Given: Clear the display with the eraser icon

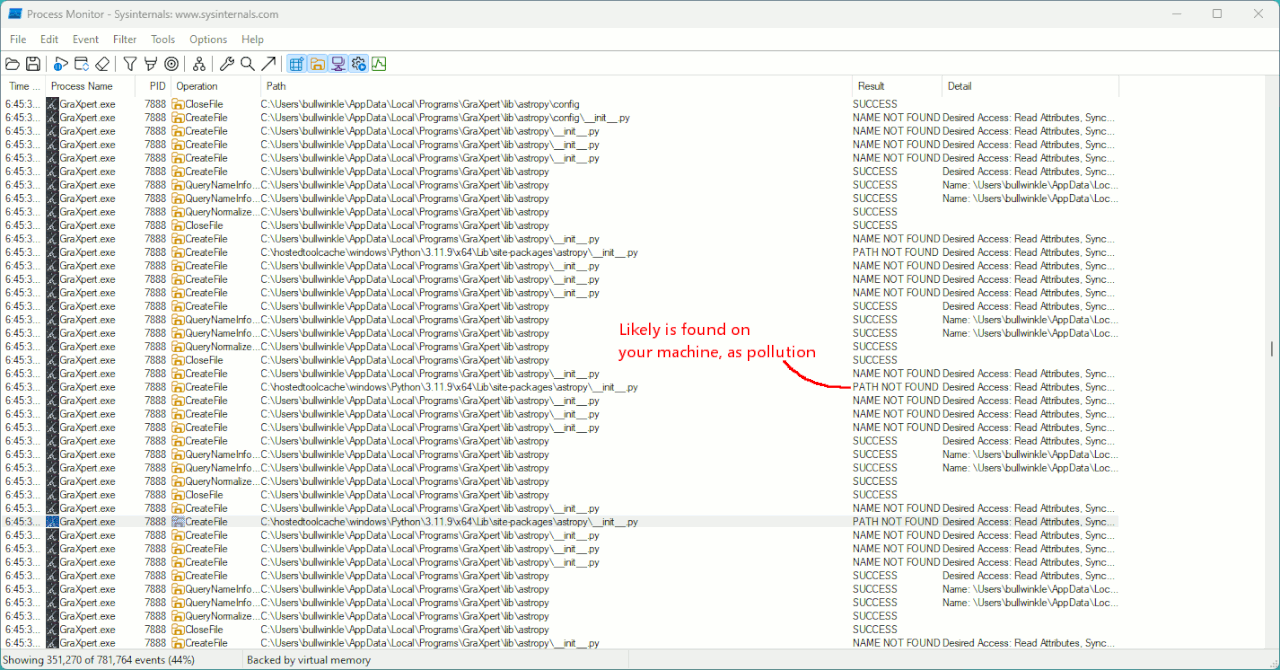Looking at the screenshot, I should click(102, 64).
